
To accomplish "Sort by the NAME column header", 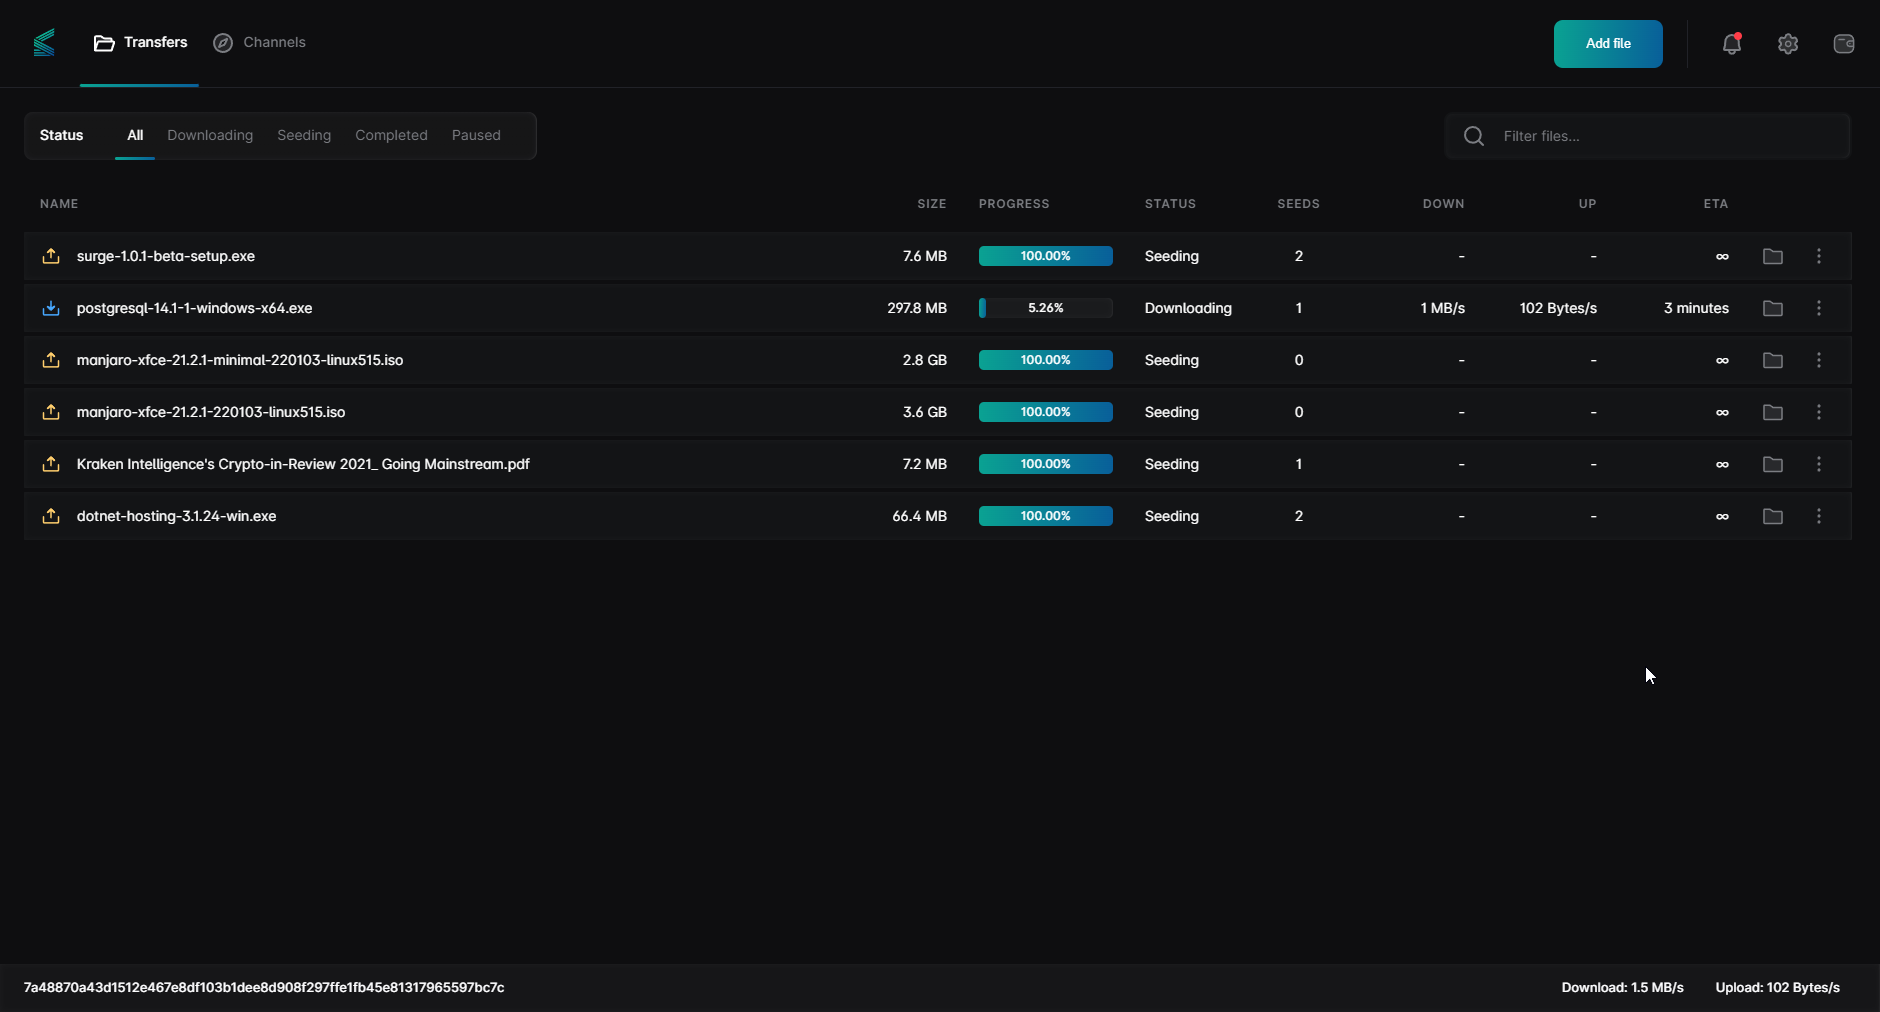I will click(x=59, y=204).
